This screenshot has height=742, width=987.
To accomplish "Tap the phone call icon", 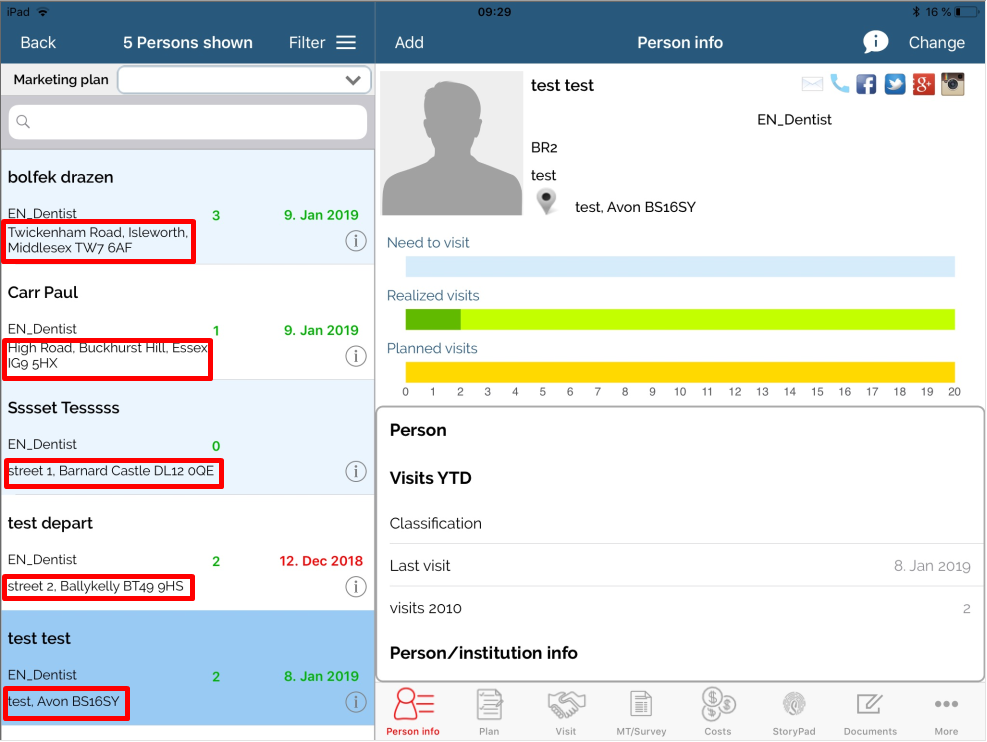I will 840,84.
